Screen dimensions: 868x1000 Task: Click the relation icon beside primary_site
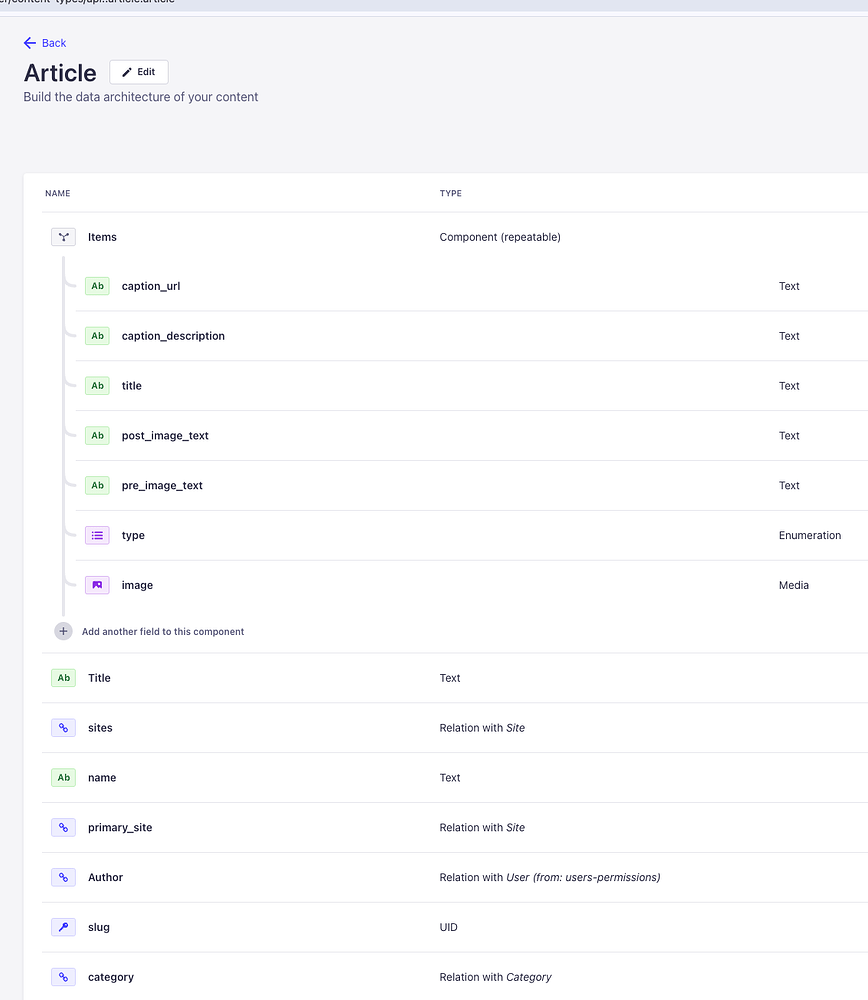click(x=63, y=828)
